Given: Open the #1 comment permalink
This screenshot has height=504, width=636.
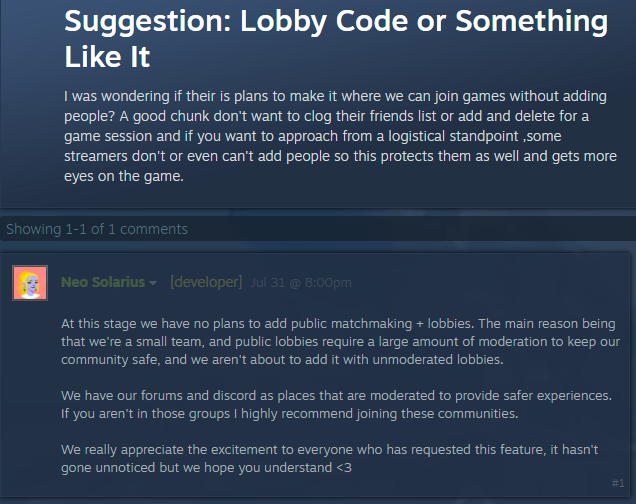Looking at the screenshot, I should (x=617, y=483).
